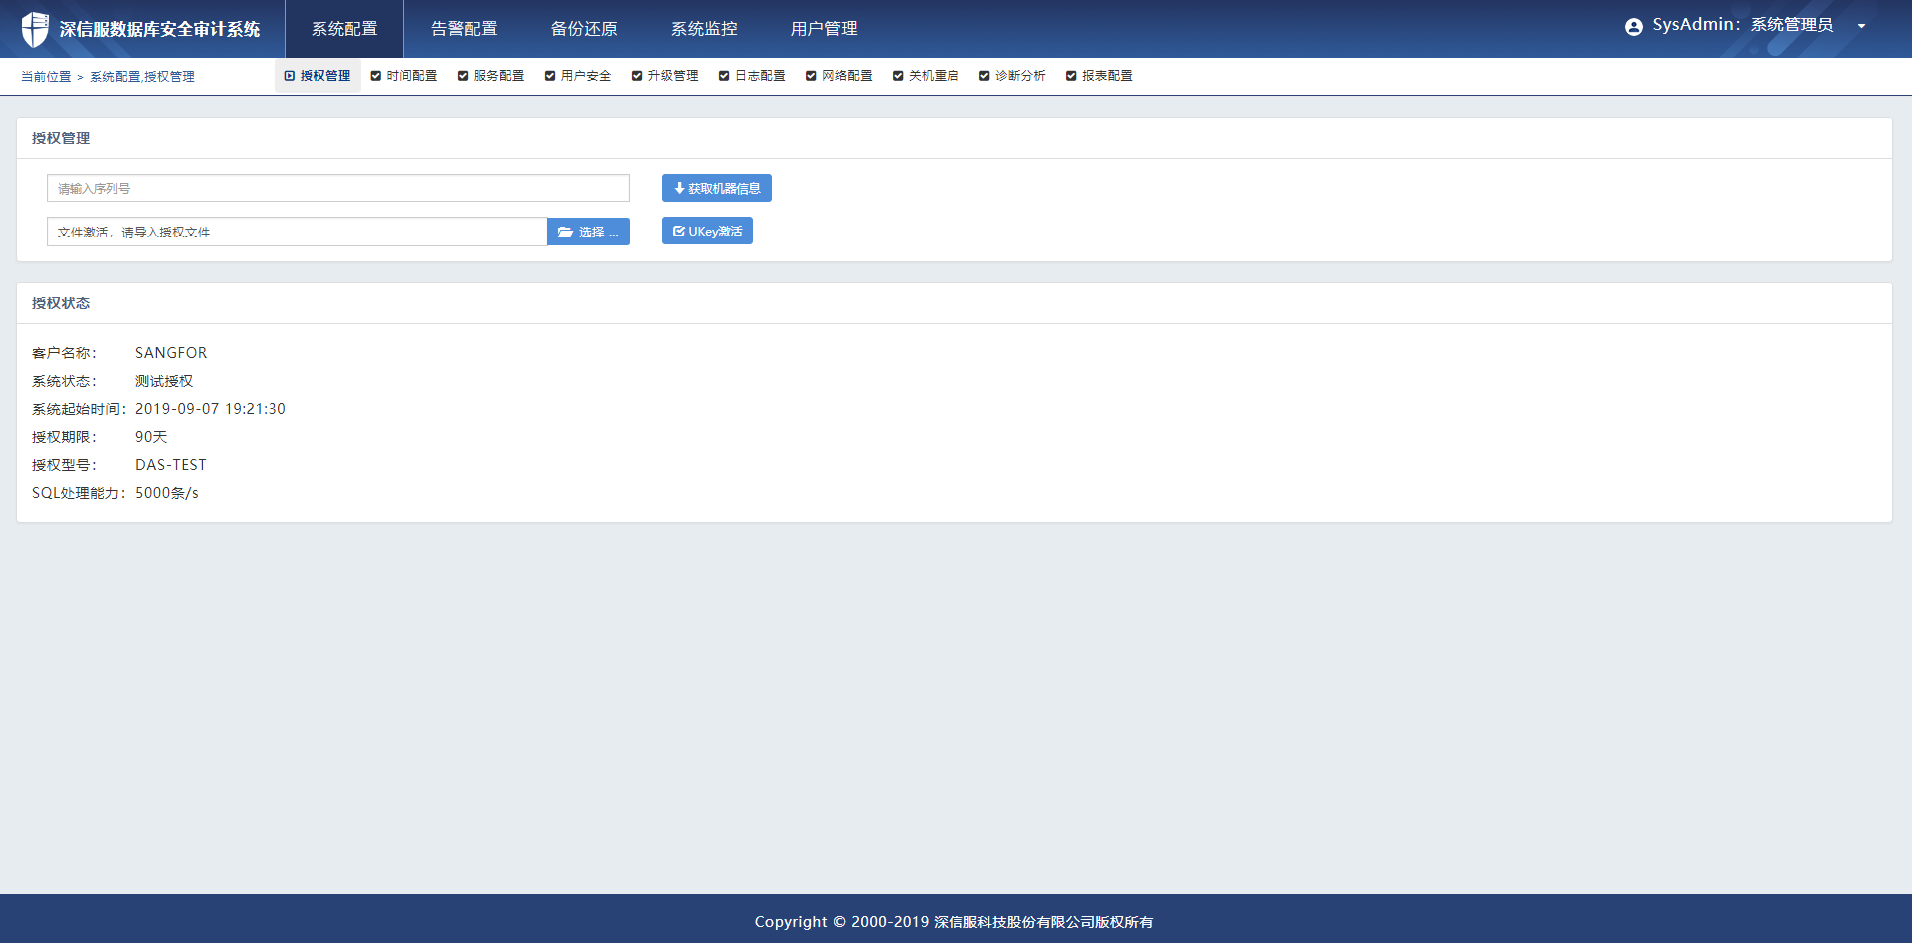Click the Sangfor shield logo icon
The height and width of the screenshot is (945, 1912).
coord(35,29)
